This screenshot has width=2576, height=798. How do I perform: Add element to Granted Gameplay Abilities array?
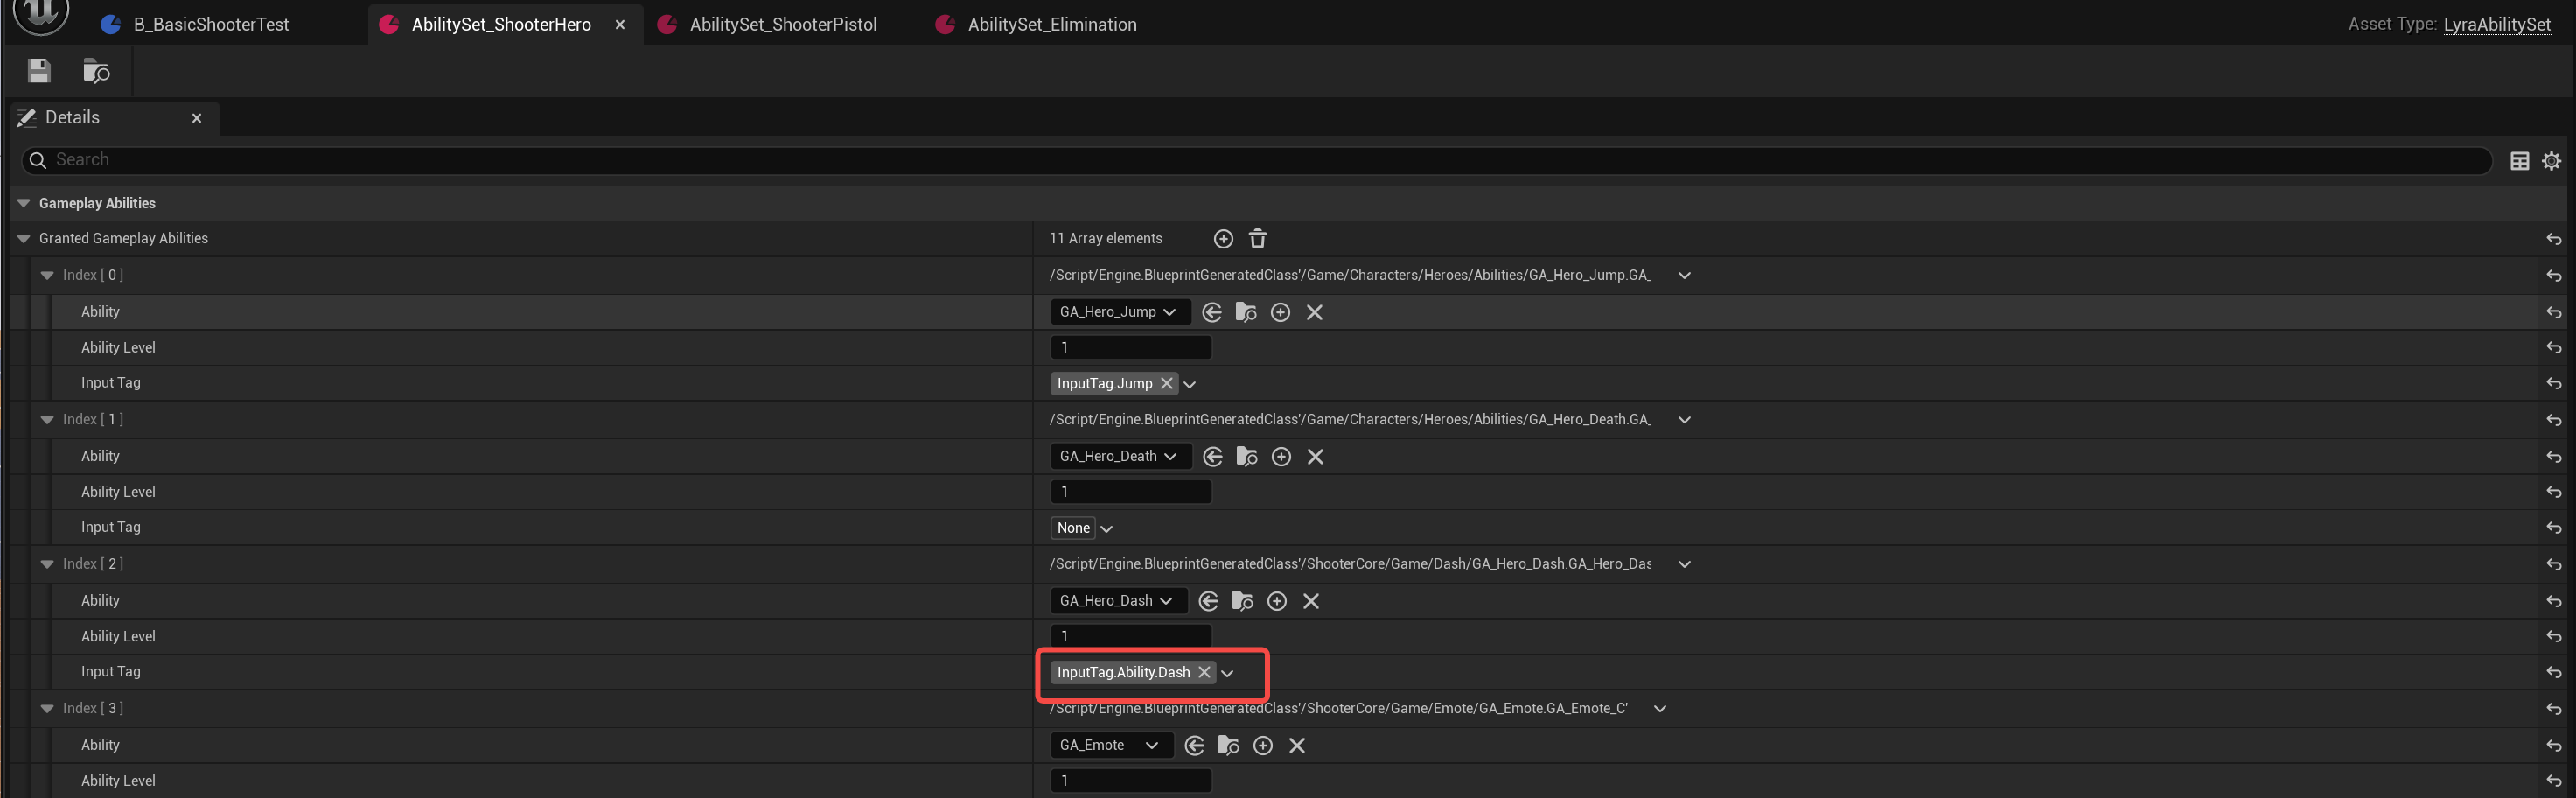[1223, 239]
